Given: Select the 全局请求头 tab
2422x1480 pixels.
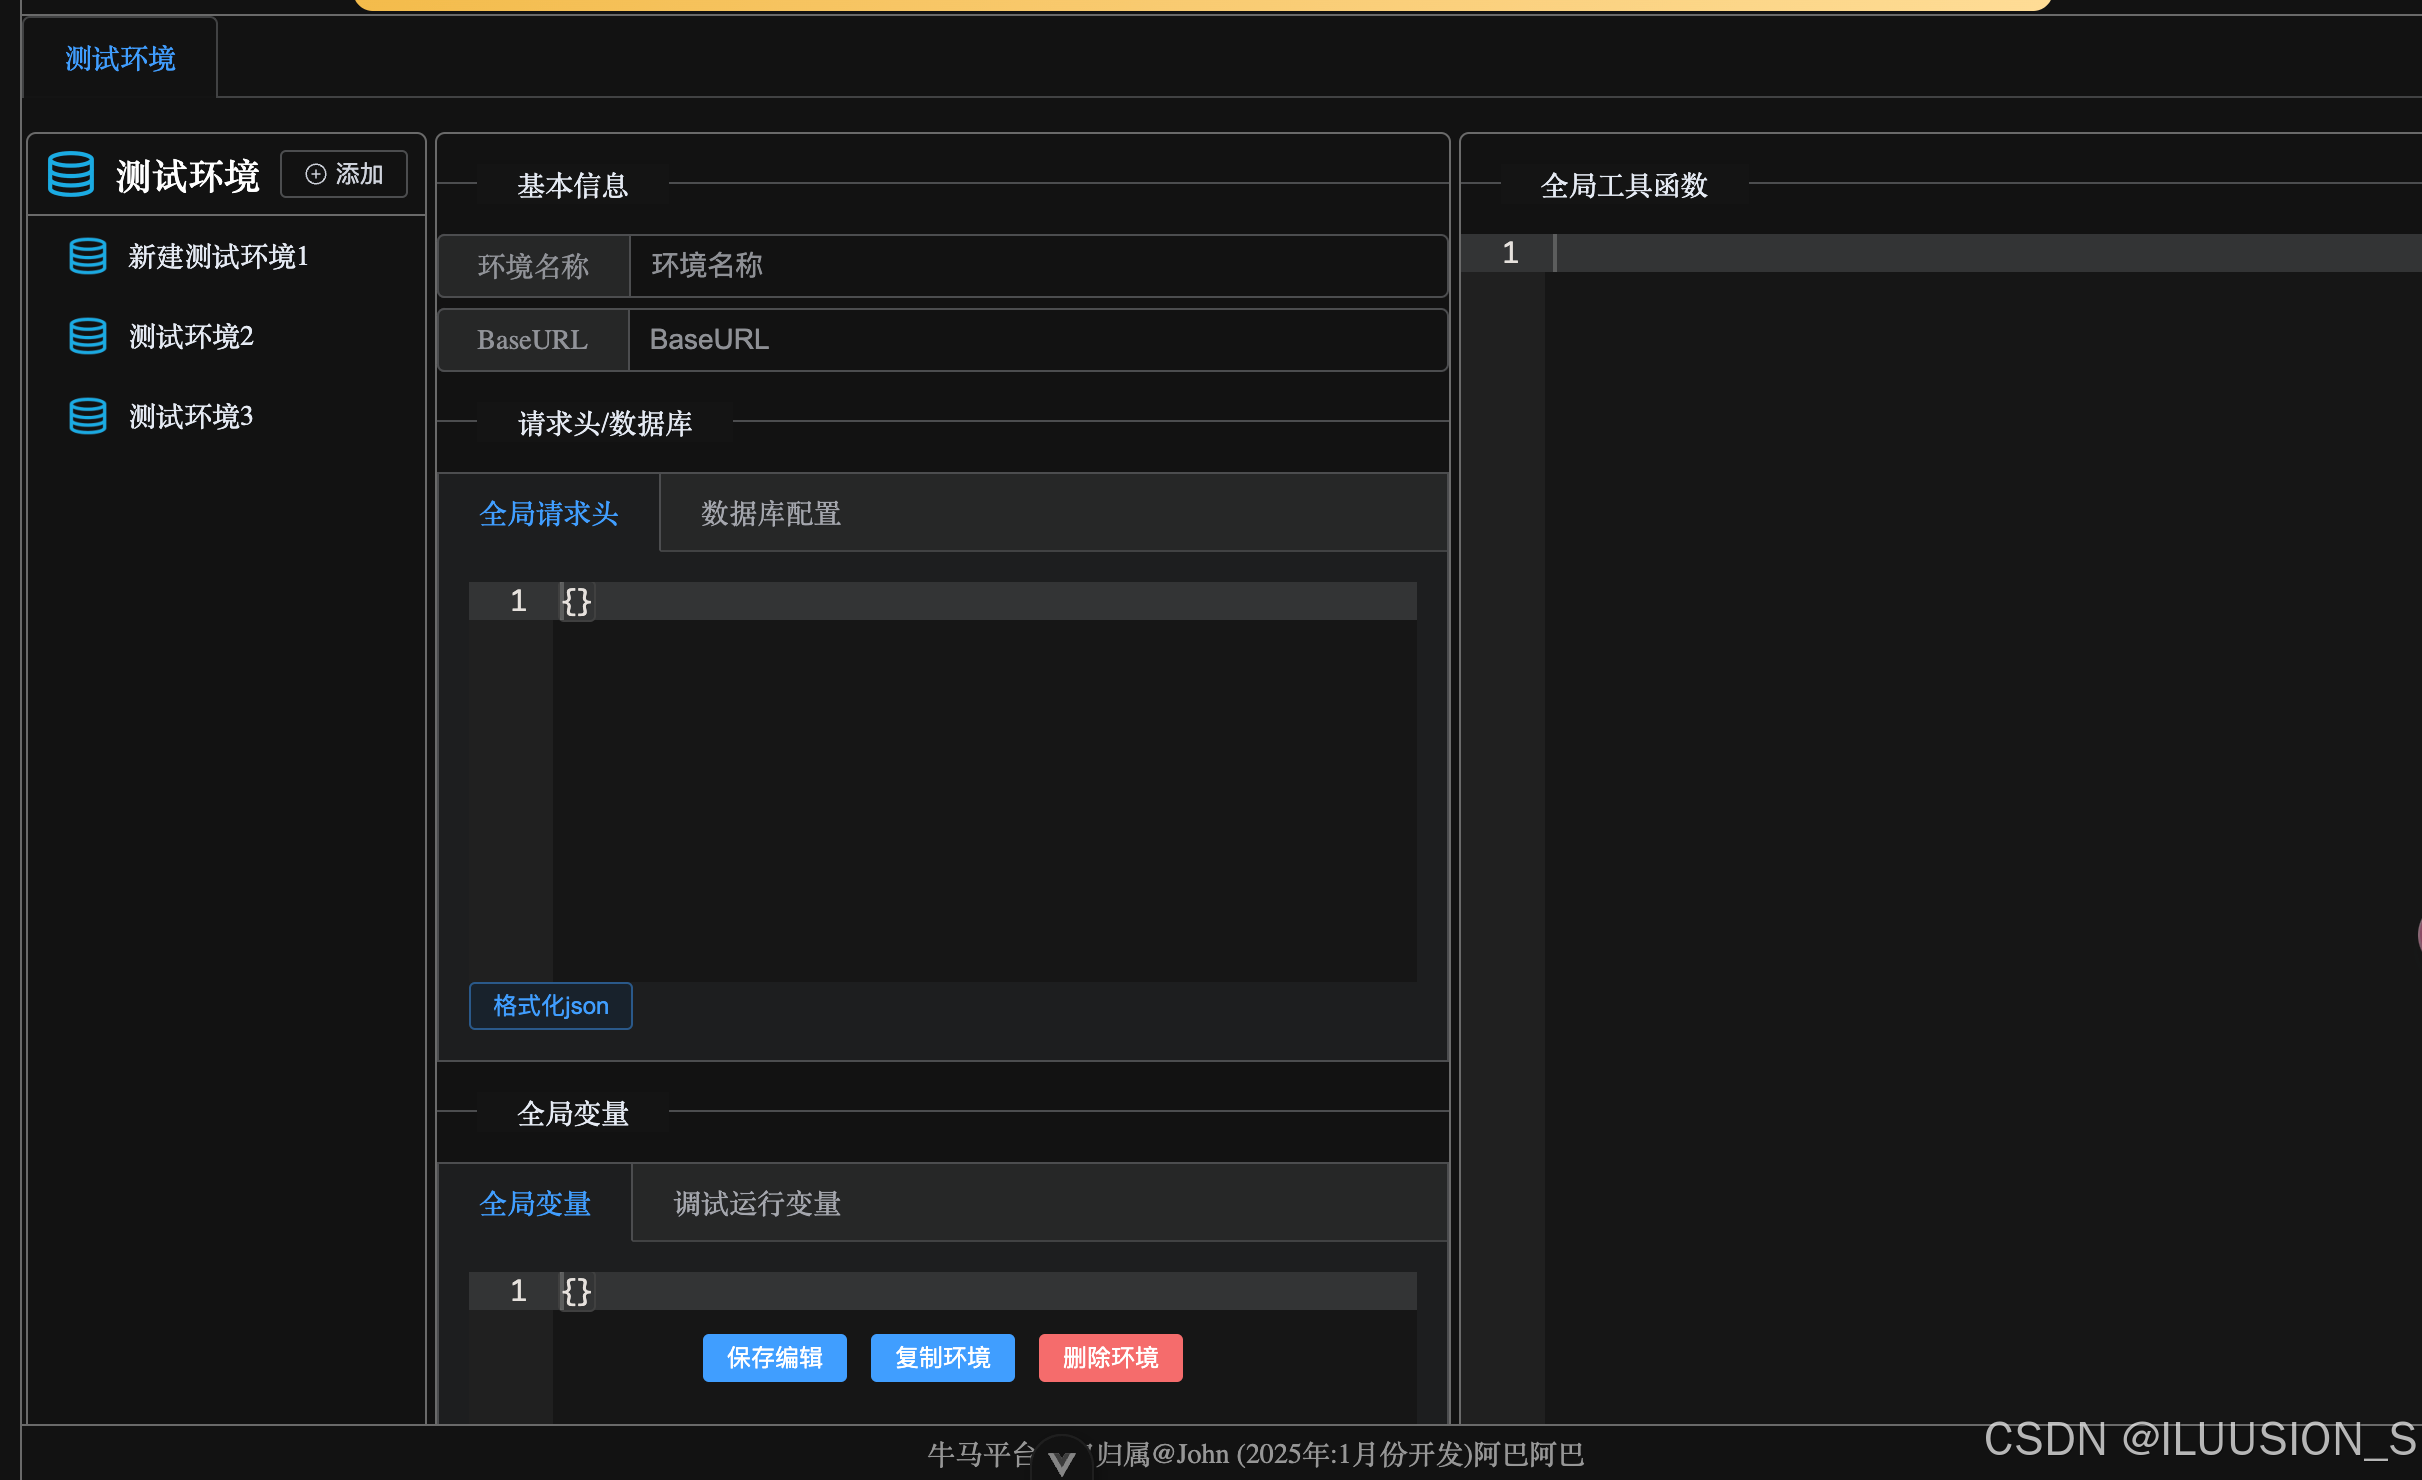Looking at the screenshot, I should click(548, 513).
